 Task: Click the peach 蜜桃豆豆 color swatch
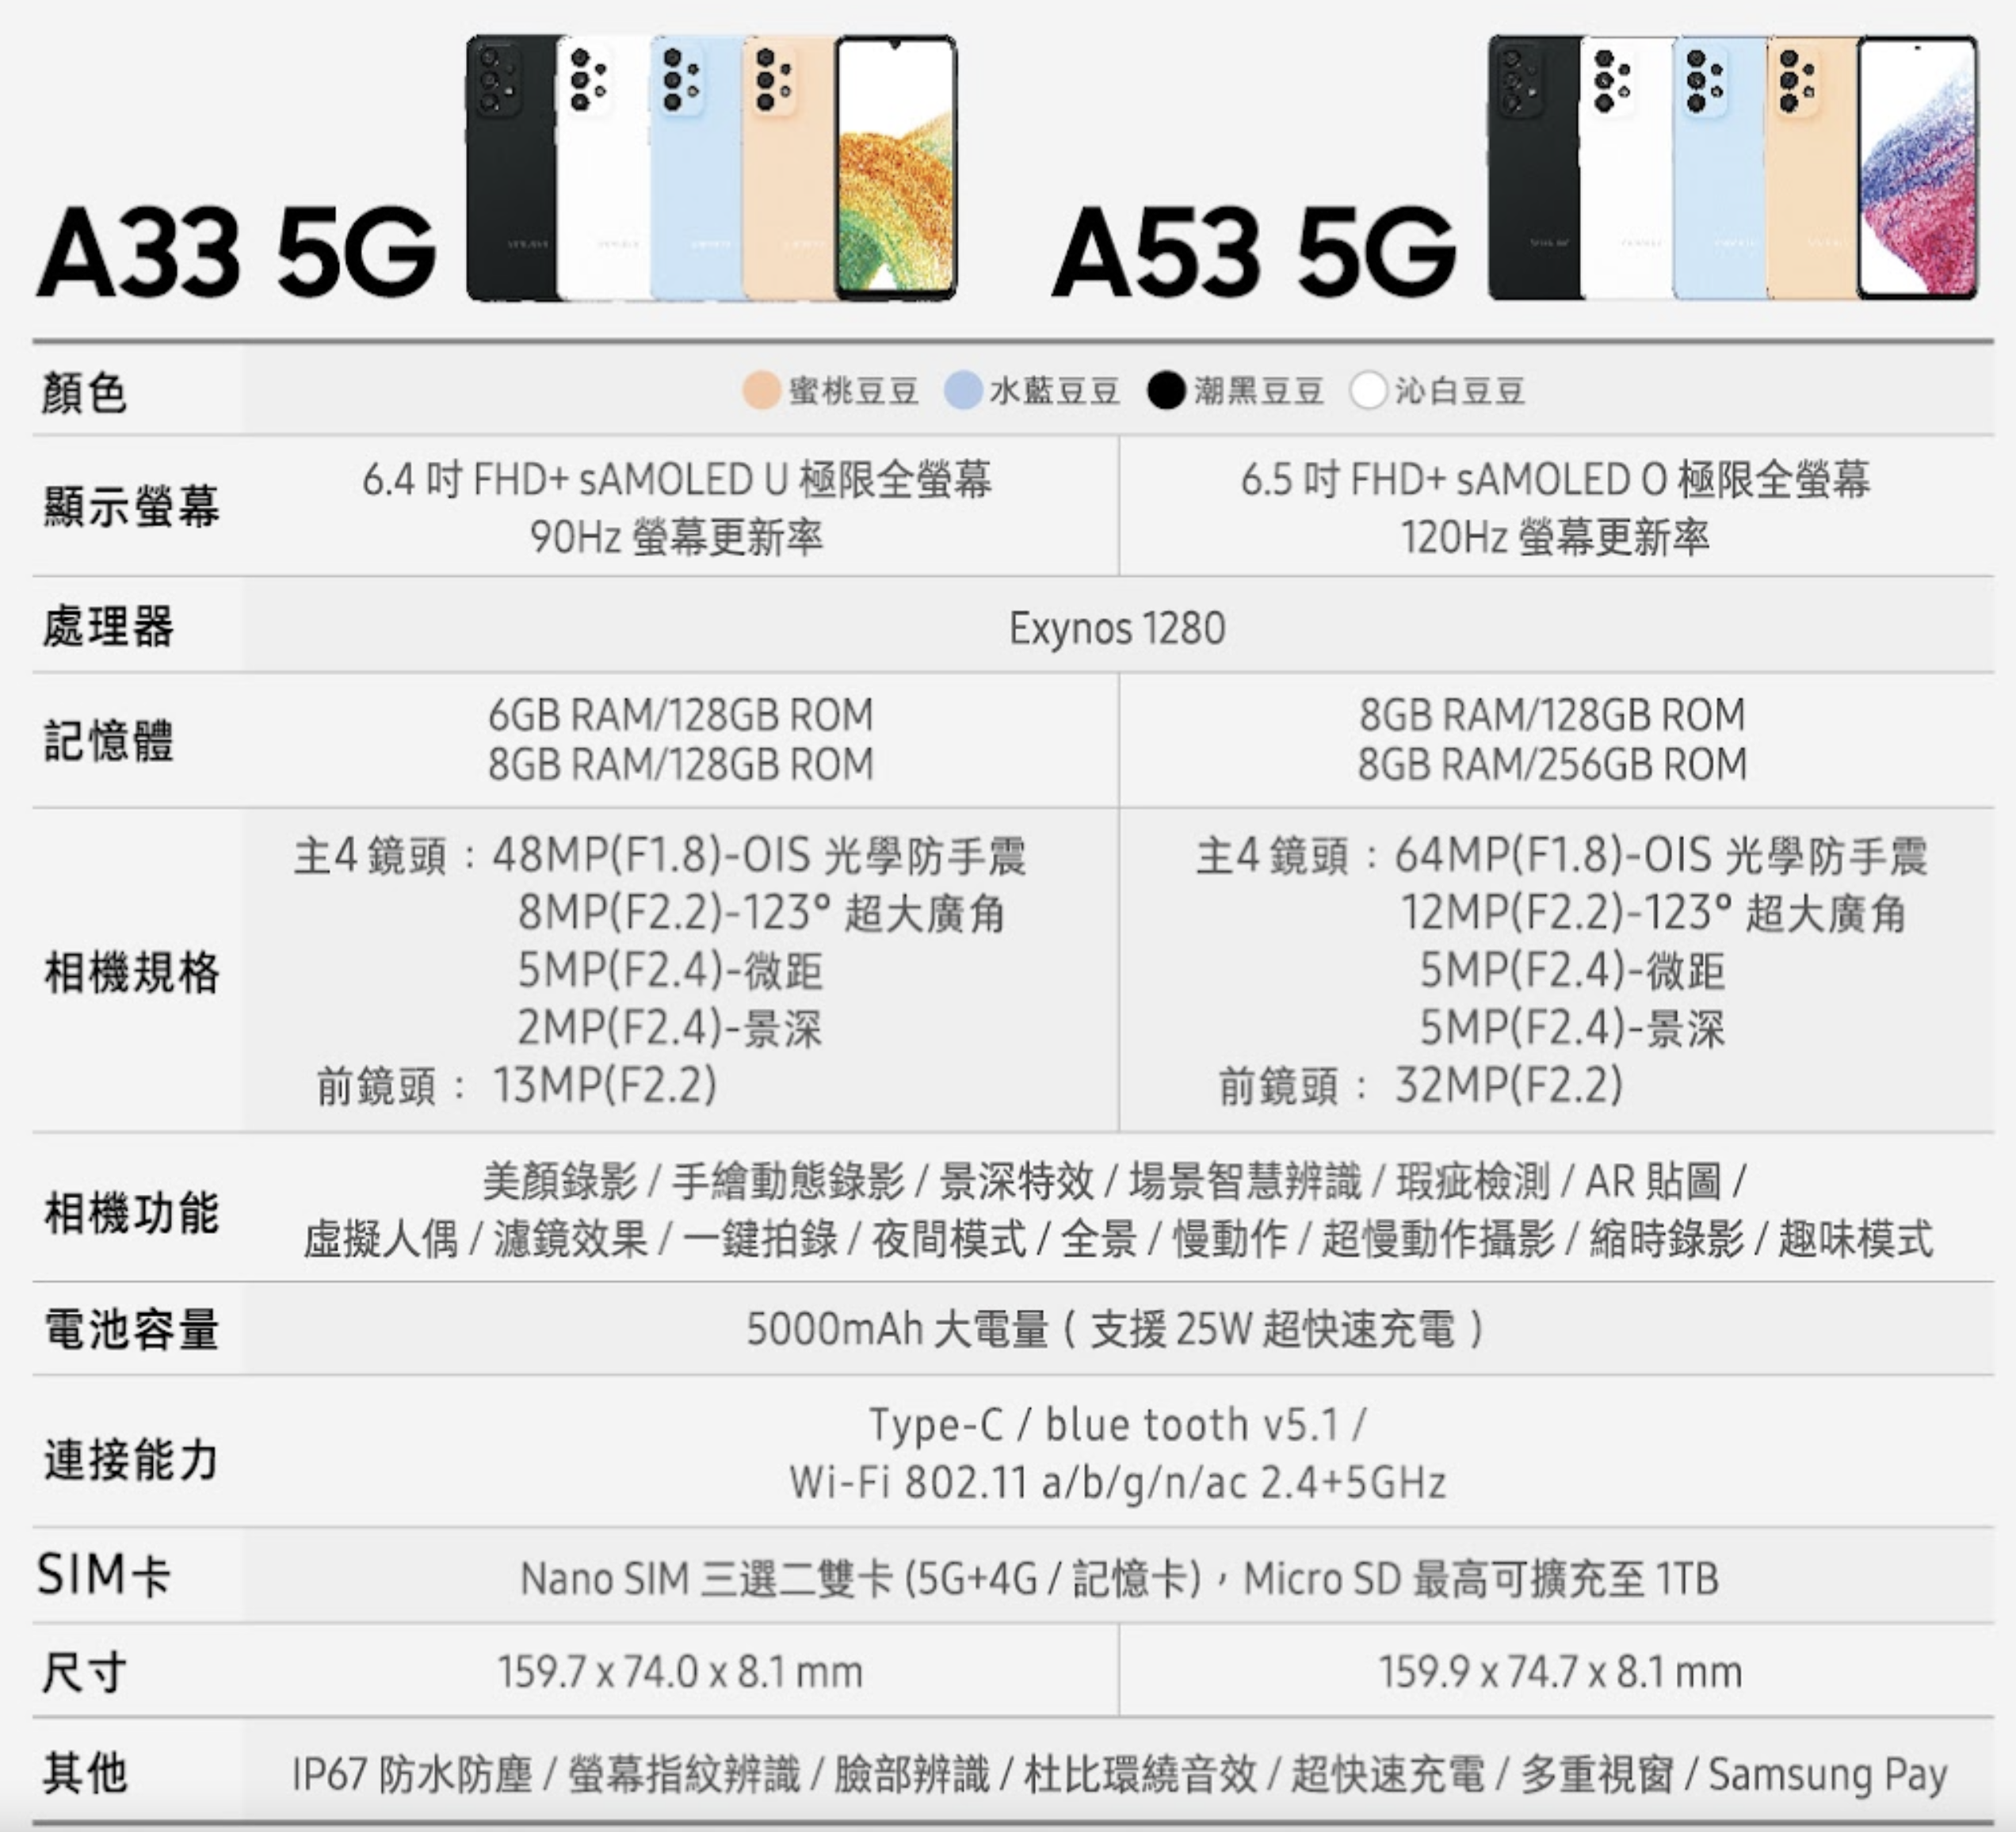pos(761,390)
